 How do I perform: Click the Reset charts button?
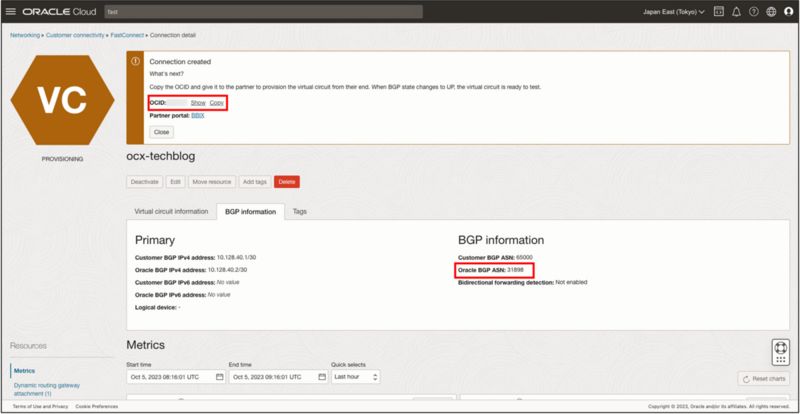coord(763,379)
